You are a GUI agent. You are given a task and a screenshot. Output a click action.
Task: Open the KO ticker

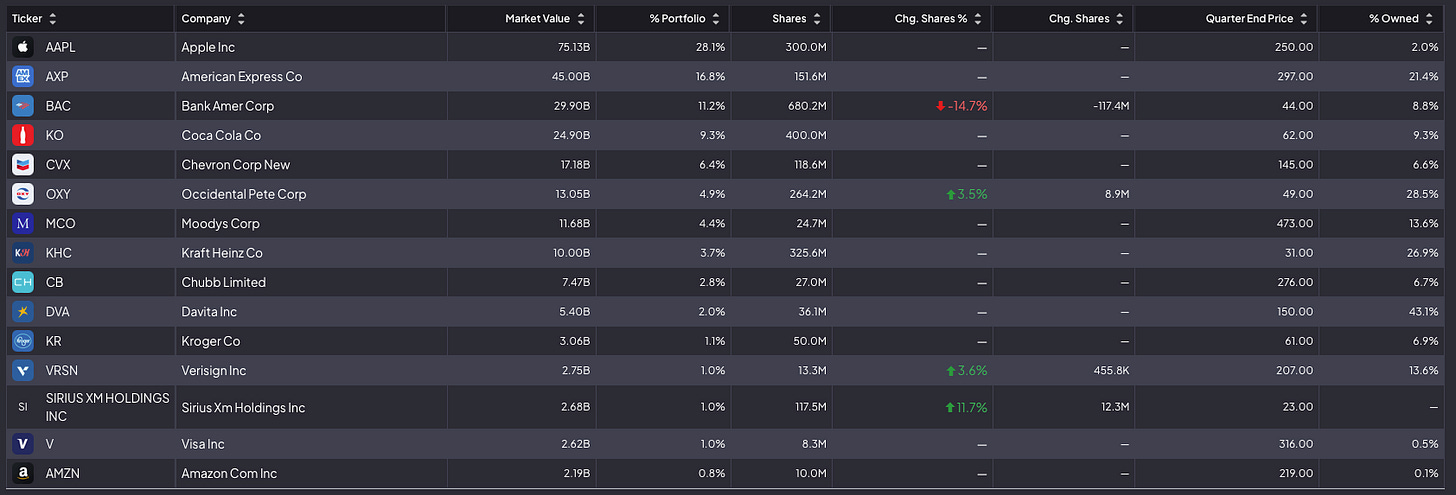tap(55, 135)
